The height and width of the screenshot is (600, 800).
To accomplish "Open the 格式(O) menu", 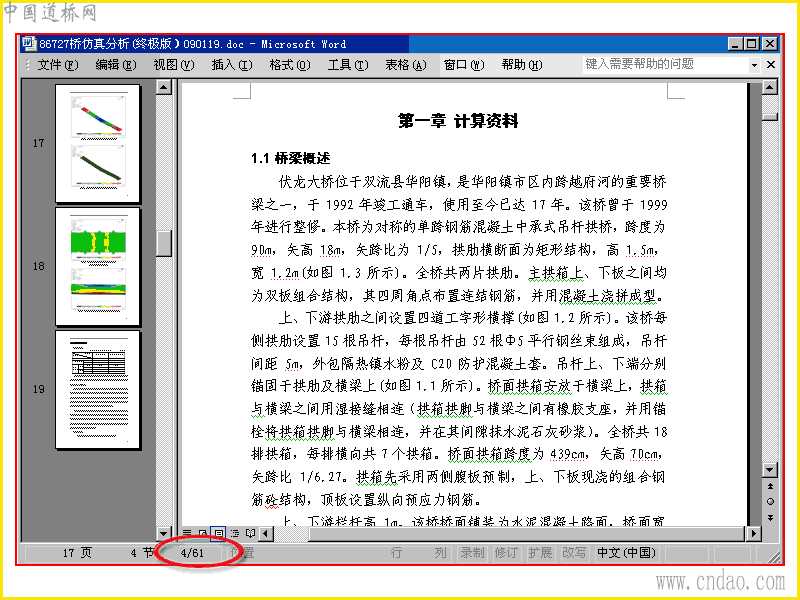I will (289, 65).
